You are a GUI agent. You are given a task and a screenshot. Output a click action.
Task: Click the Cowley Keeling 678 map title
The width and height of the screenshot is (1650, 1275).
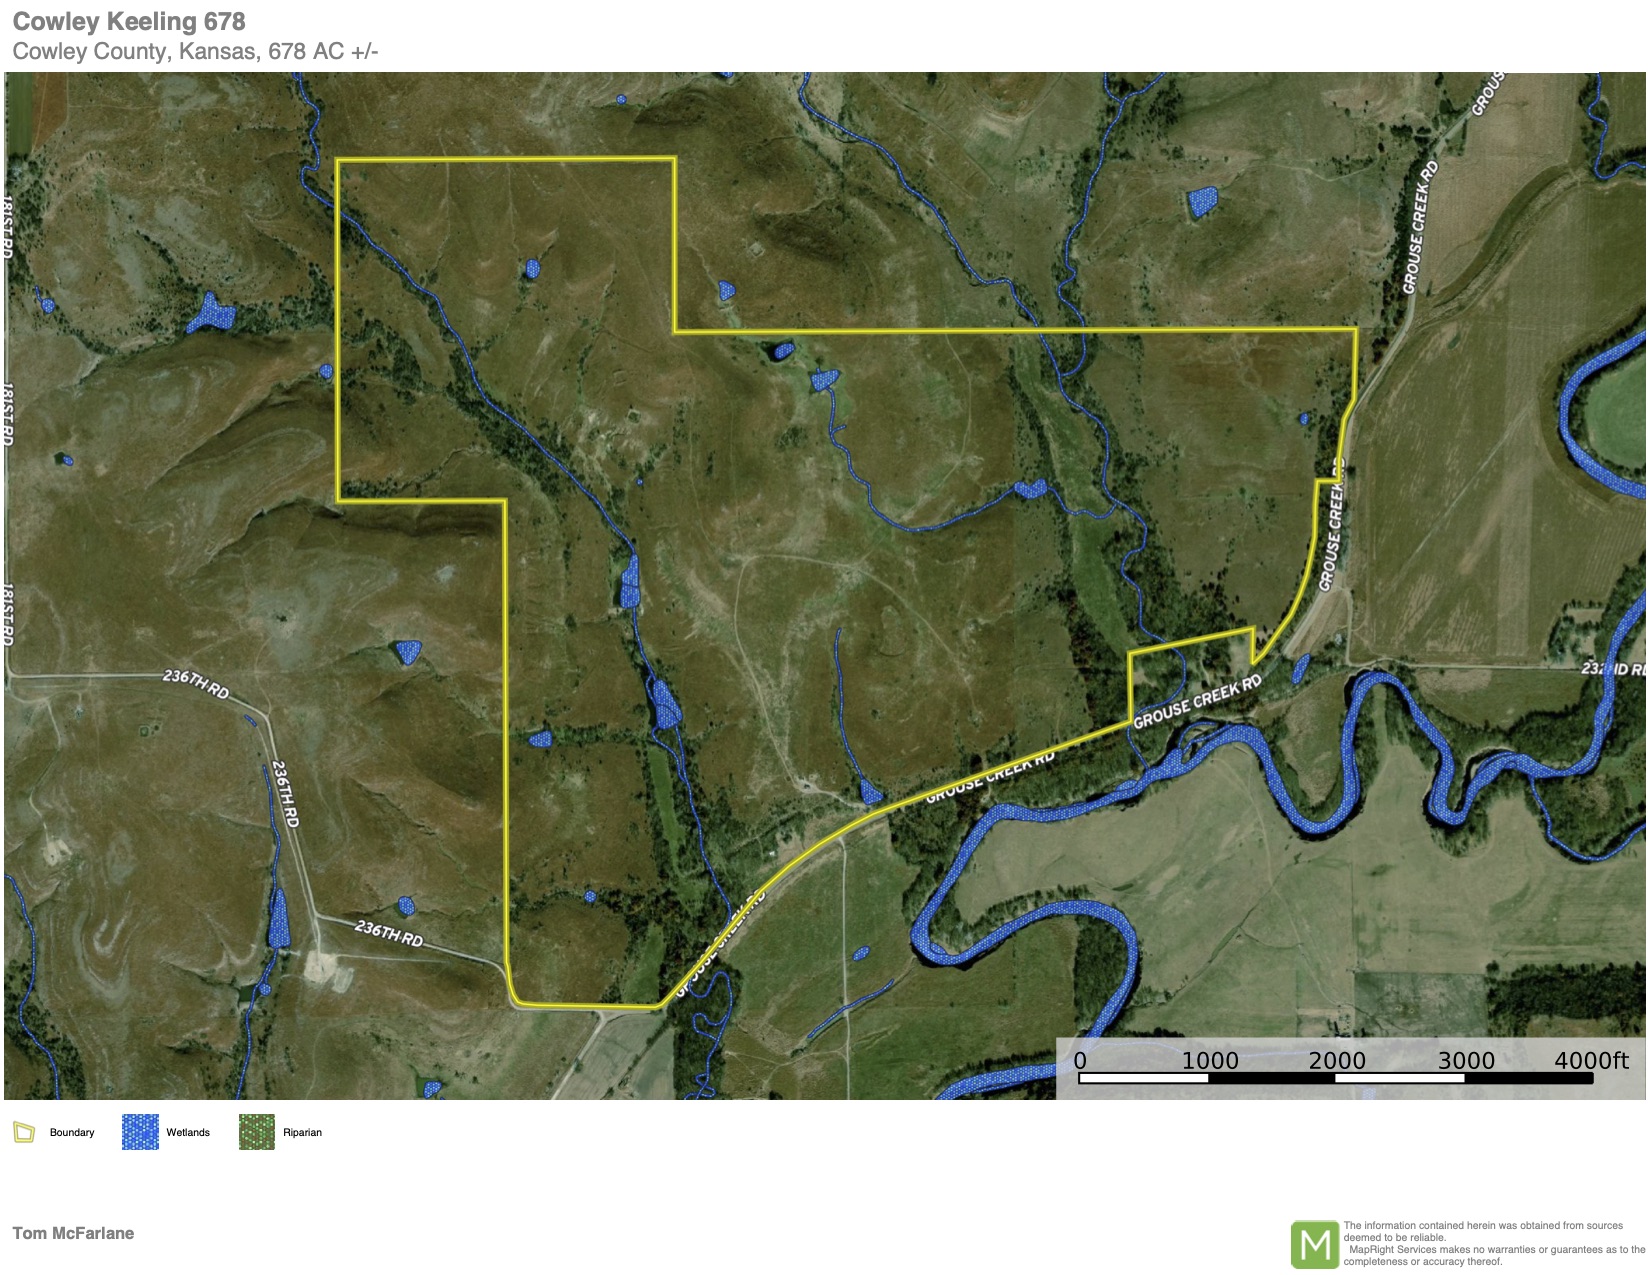129,22
